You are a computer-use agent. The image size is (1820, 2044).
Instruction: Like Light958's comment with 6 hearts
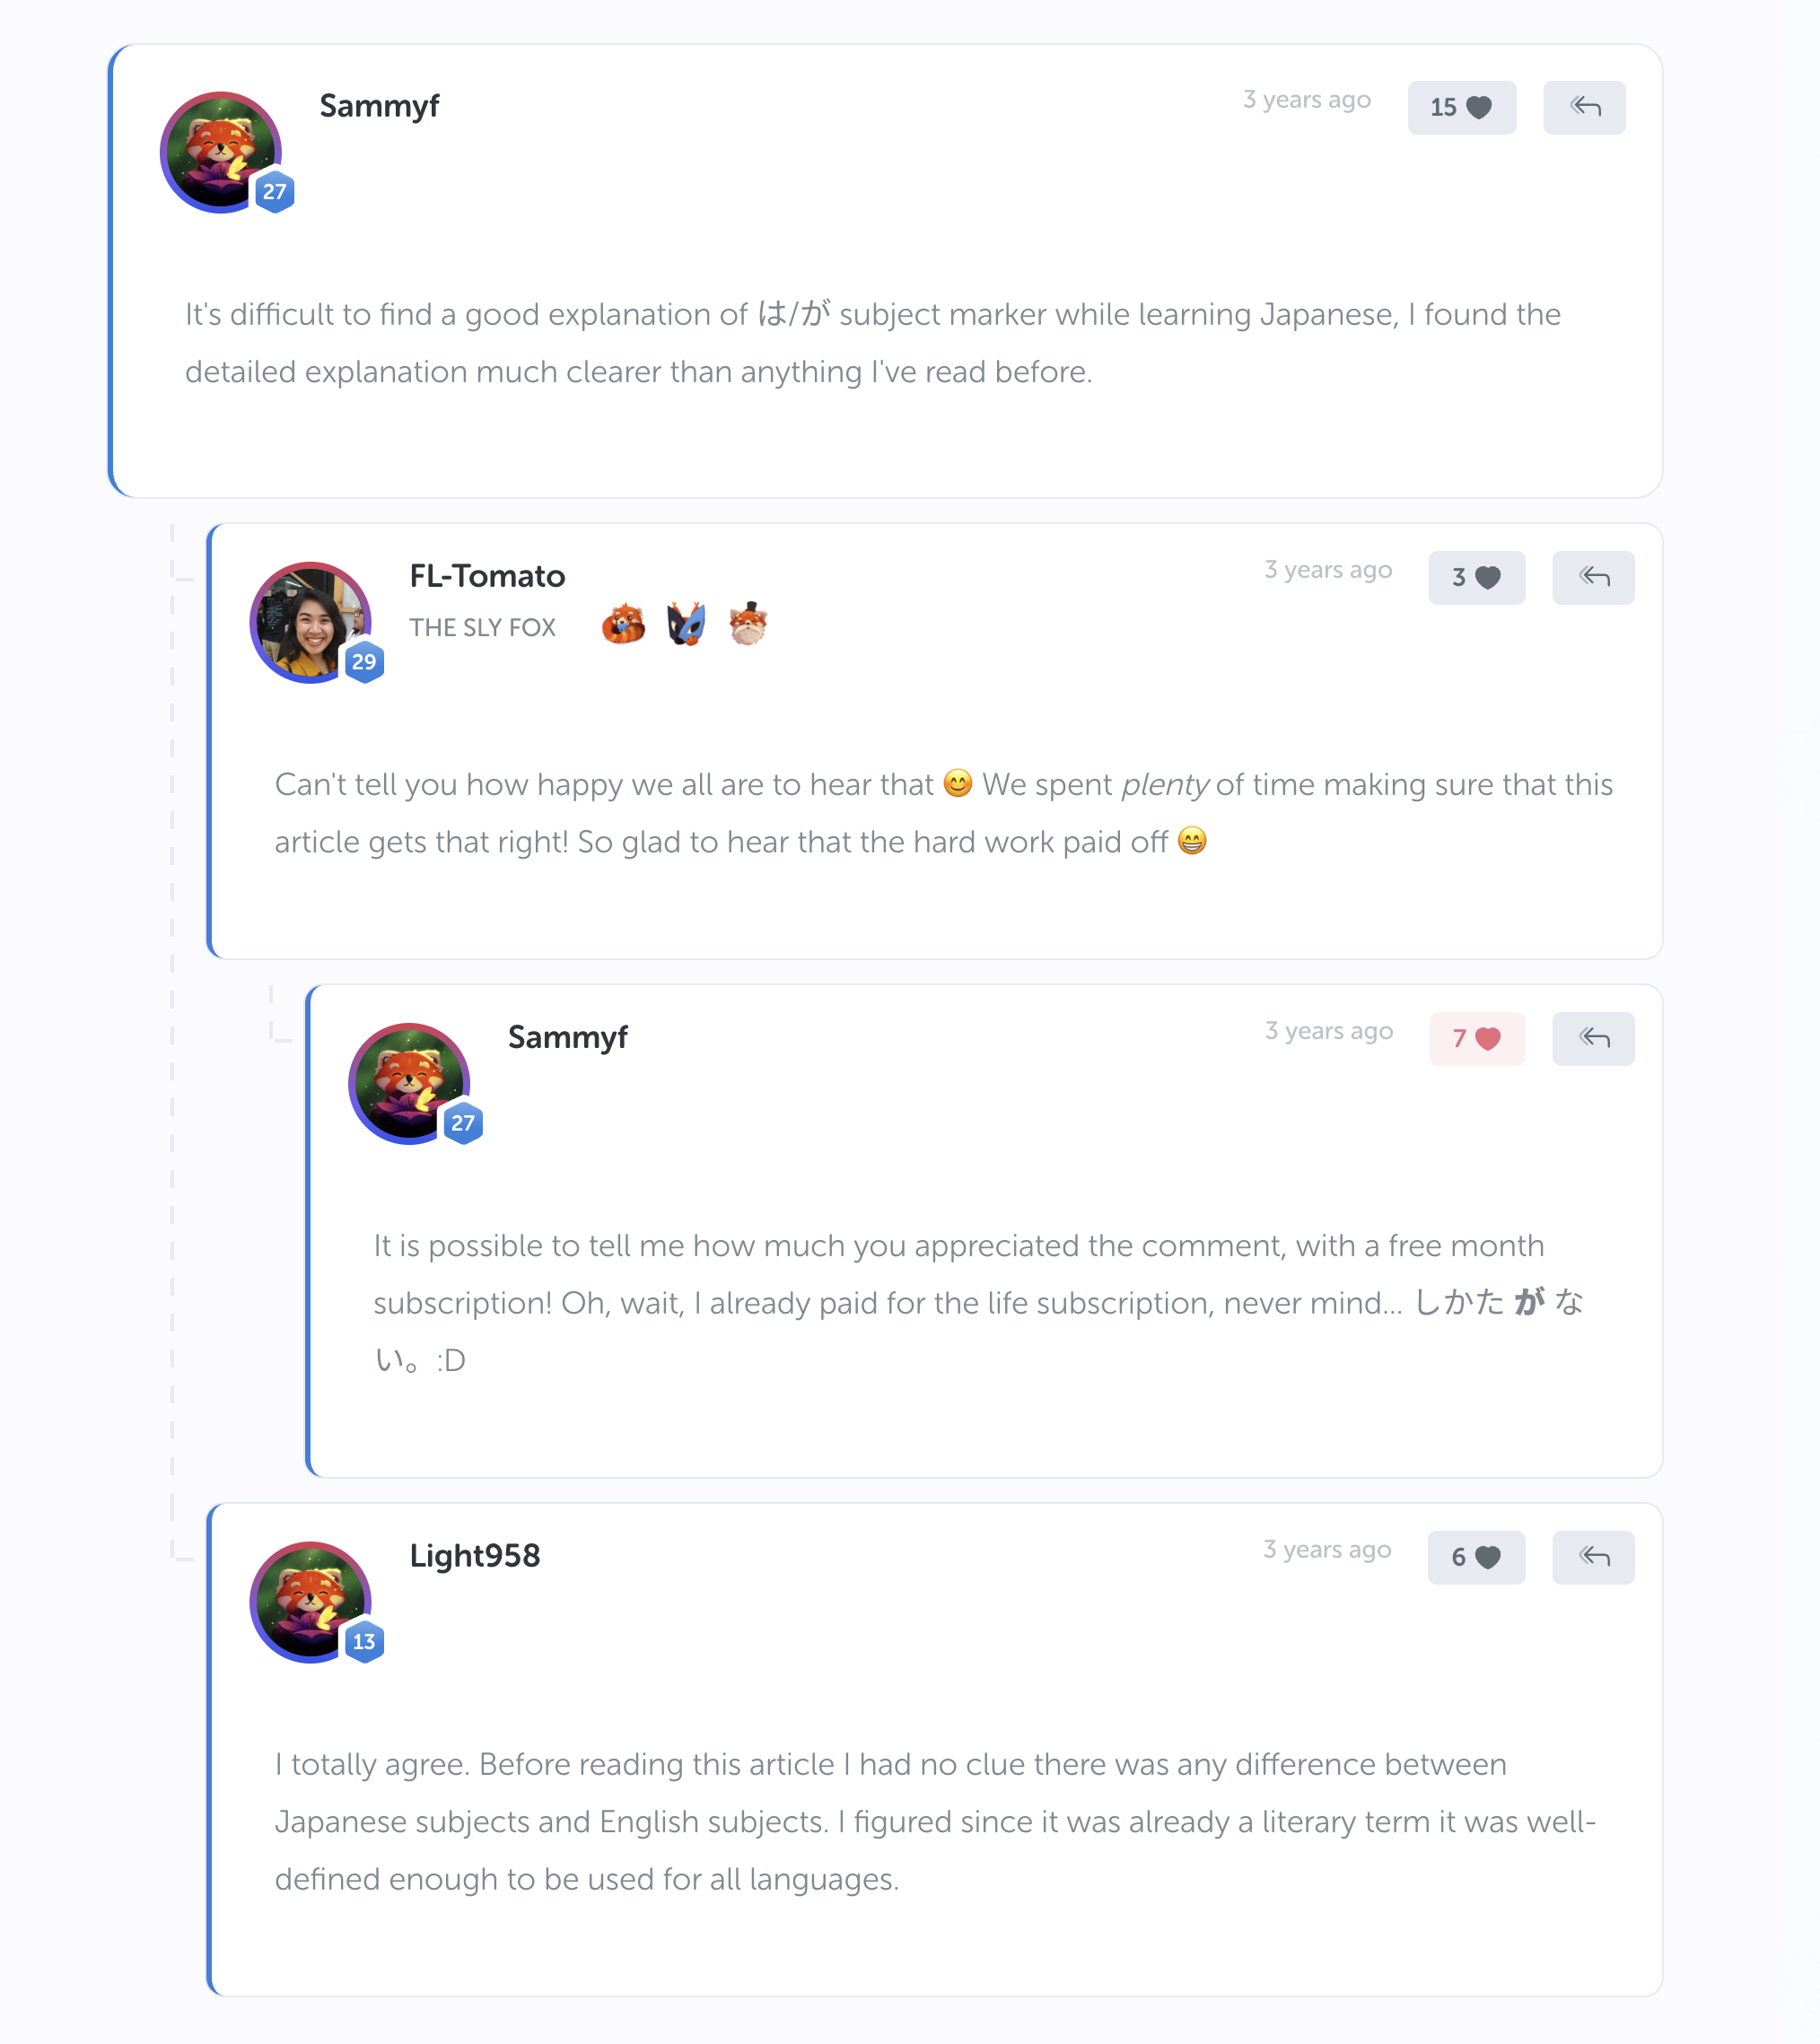pos(1476,1556)
